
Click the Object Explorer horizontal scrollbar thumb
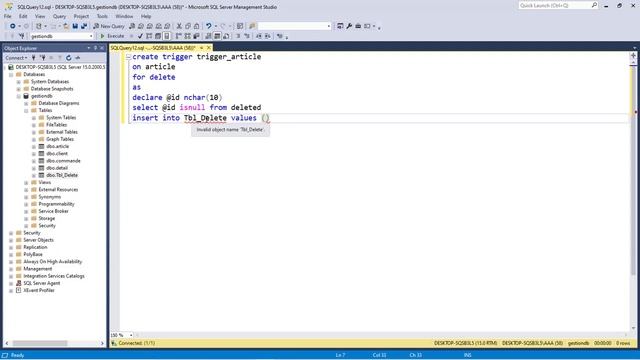[x=40, y=343]
